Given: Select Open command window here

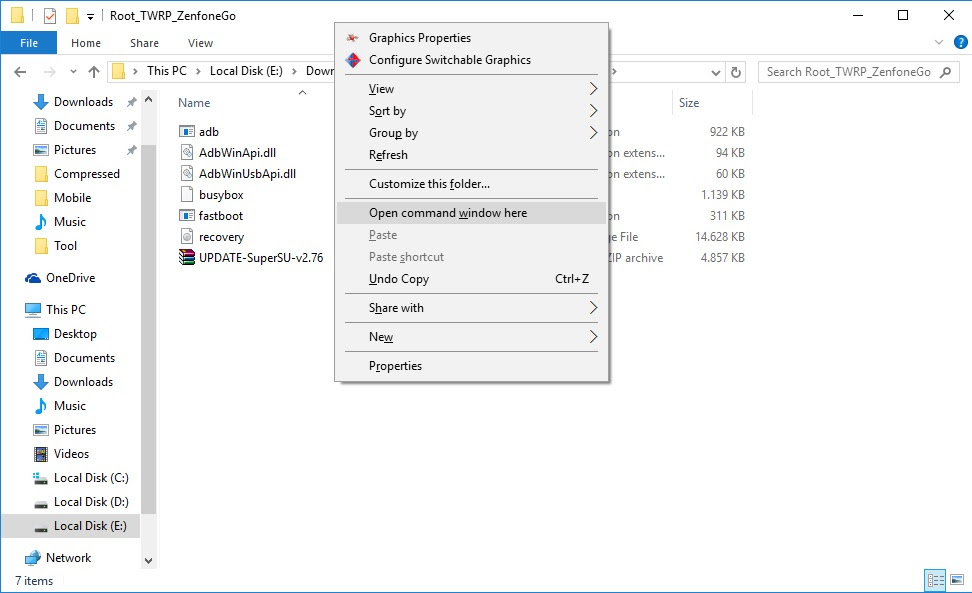Looking at the screenshot, I should tap(471, 213).
